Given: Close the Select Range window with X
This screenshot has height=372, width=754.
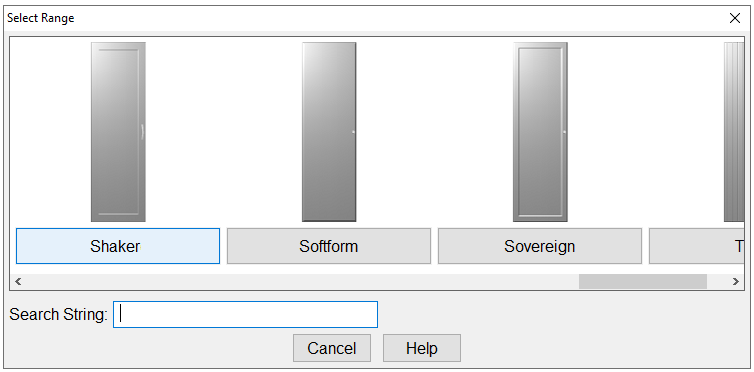Looking at the screenshot, I should pos(735,18).
